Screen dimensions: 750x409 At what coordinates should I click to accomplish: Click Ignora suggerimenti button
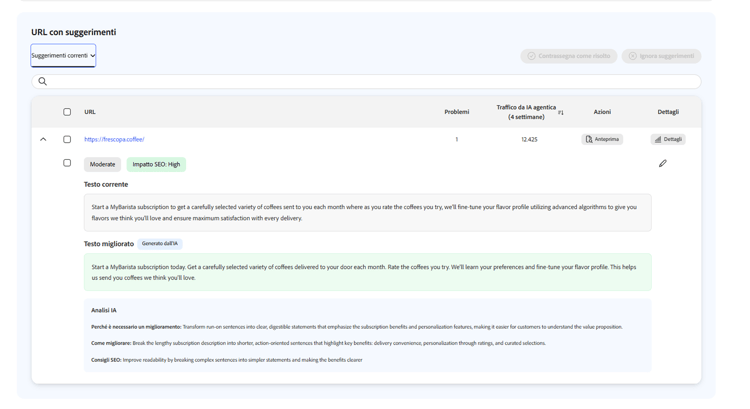(662, 56)
